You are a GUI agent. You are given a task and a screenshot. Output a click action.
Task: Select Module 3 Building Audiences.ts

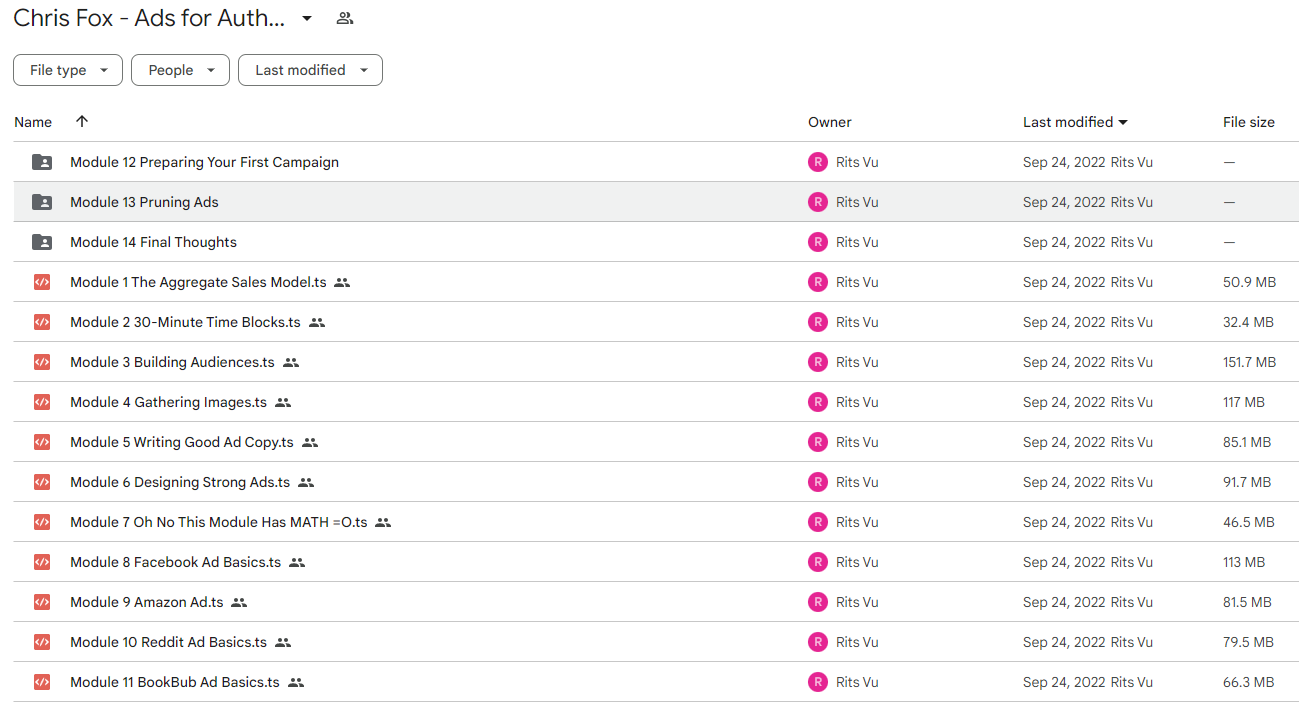pos(172,362)
